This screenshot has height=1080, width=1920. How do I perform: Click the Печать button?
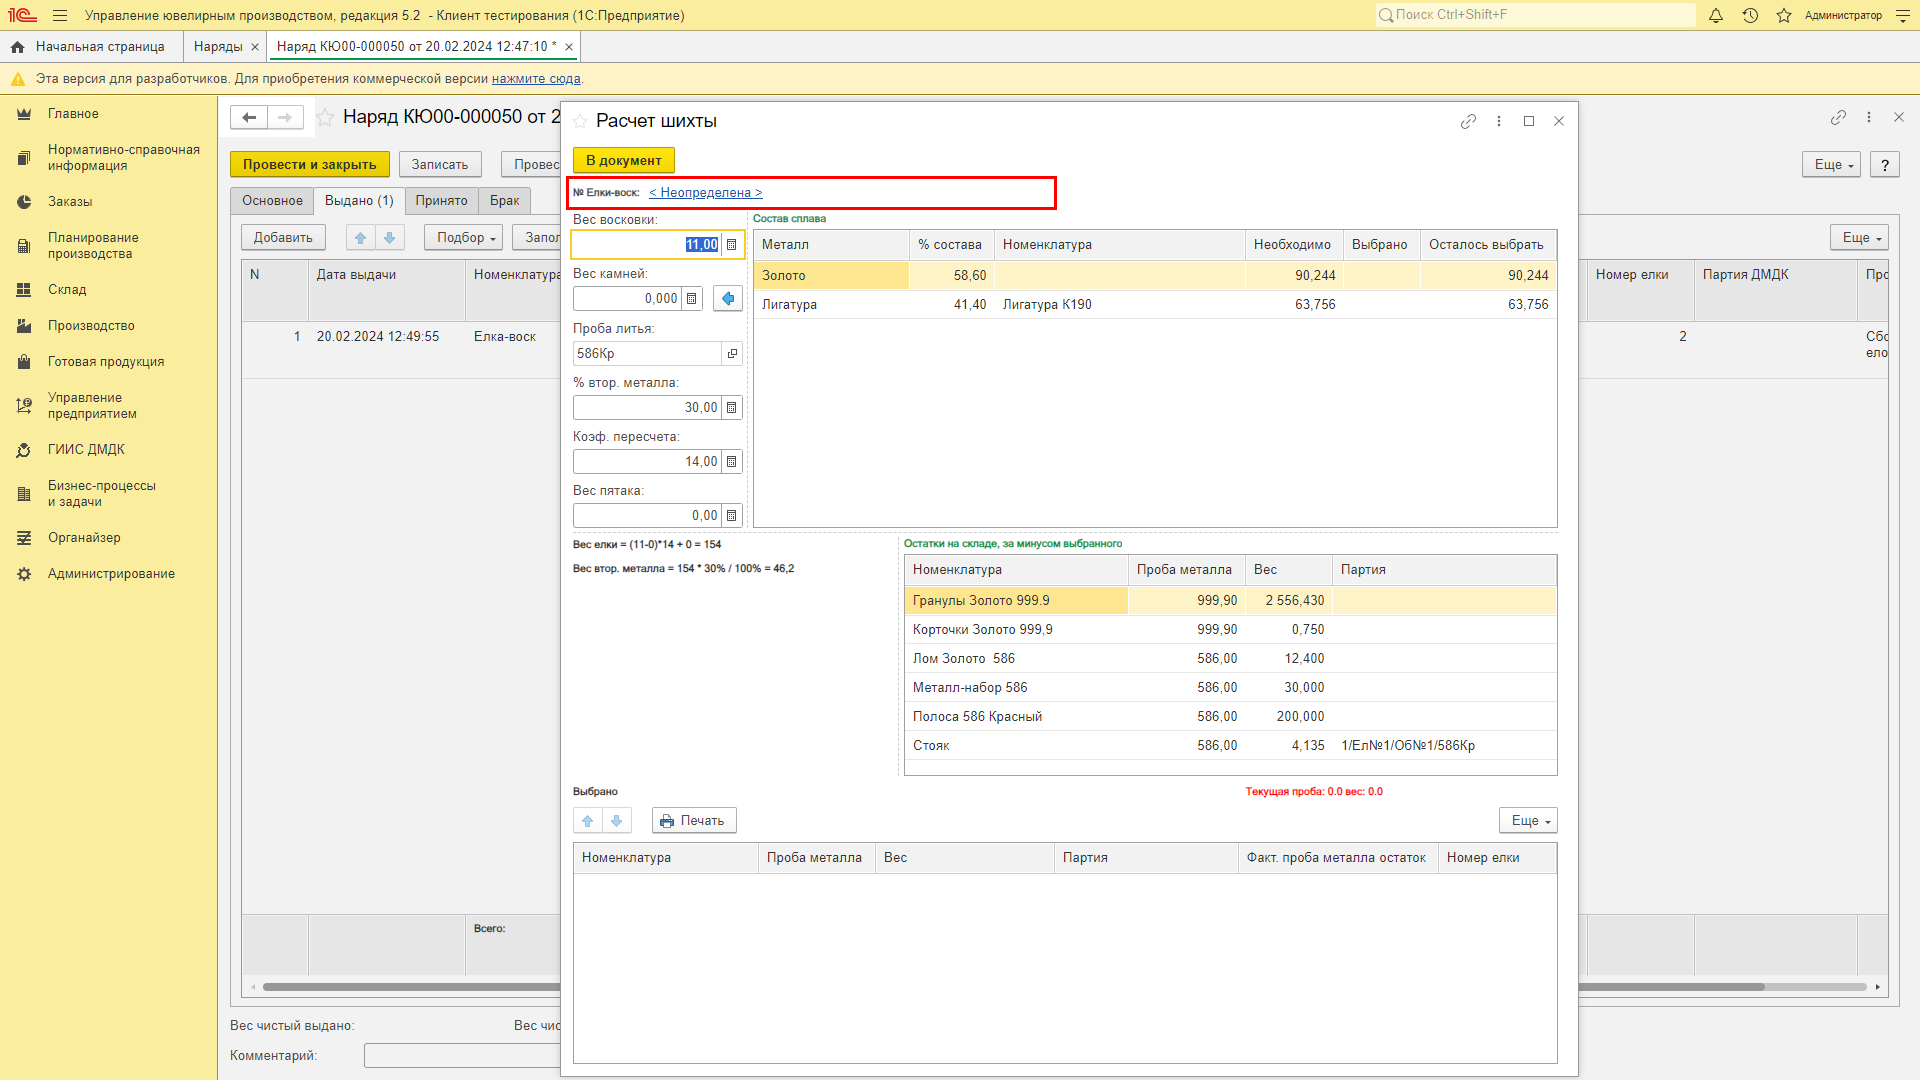[694, 821]
